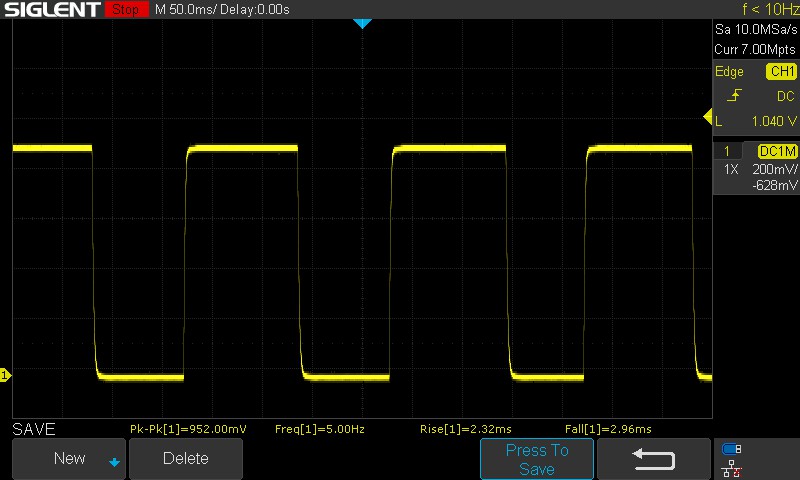The width and height of the screenshot is (800, 480).
Task: Click the Rise[1]=2.32ms measurement
Action: [x=465, y=429]
